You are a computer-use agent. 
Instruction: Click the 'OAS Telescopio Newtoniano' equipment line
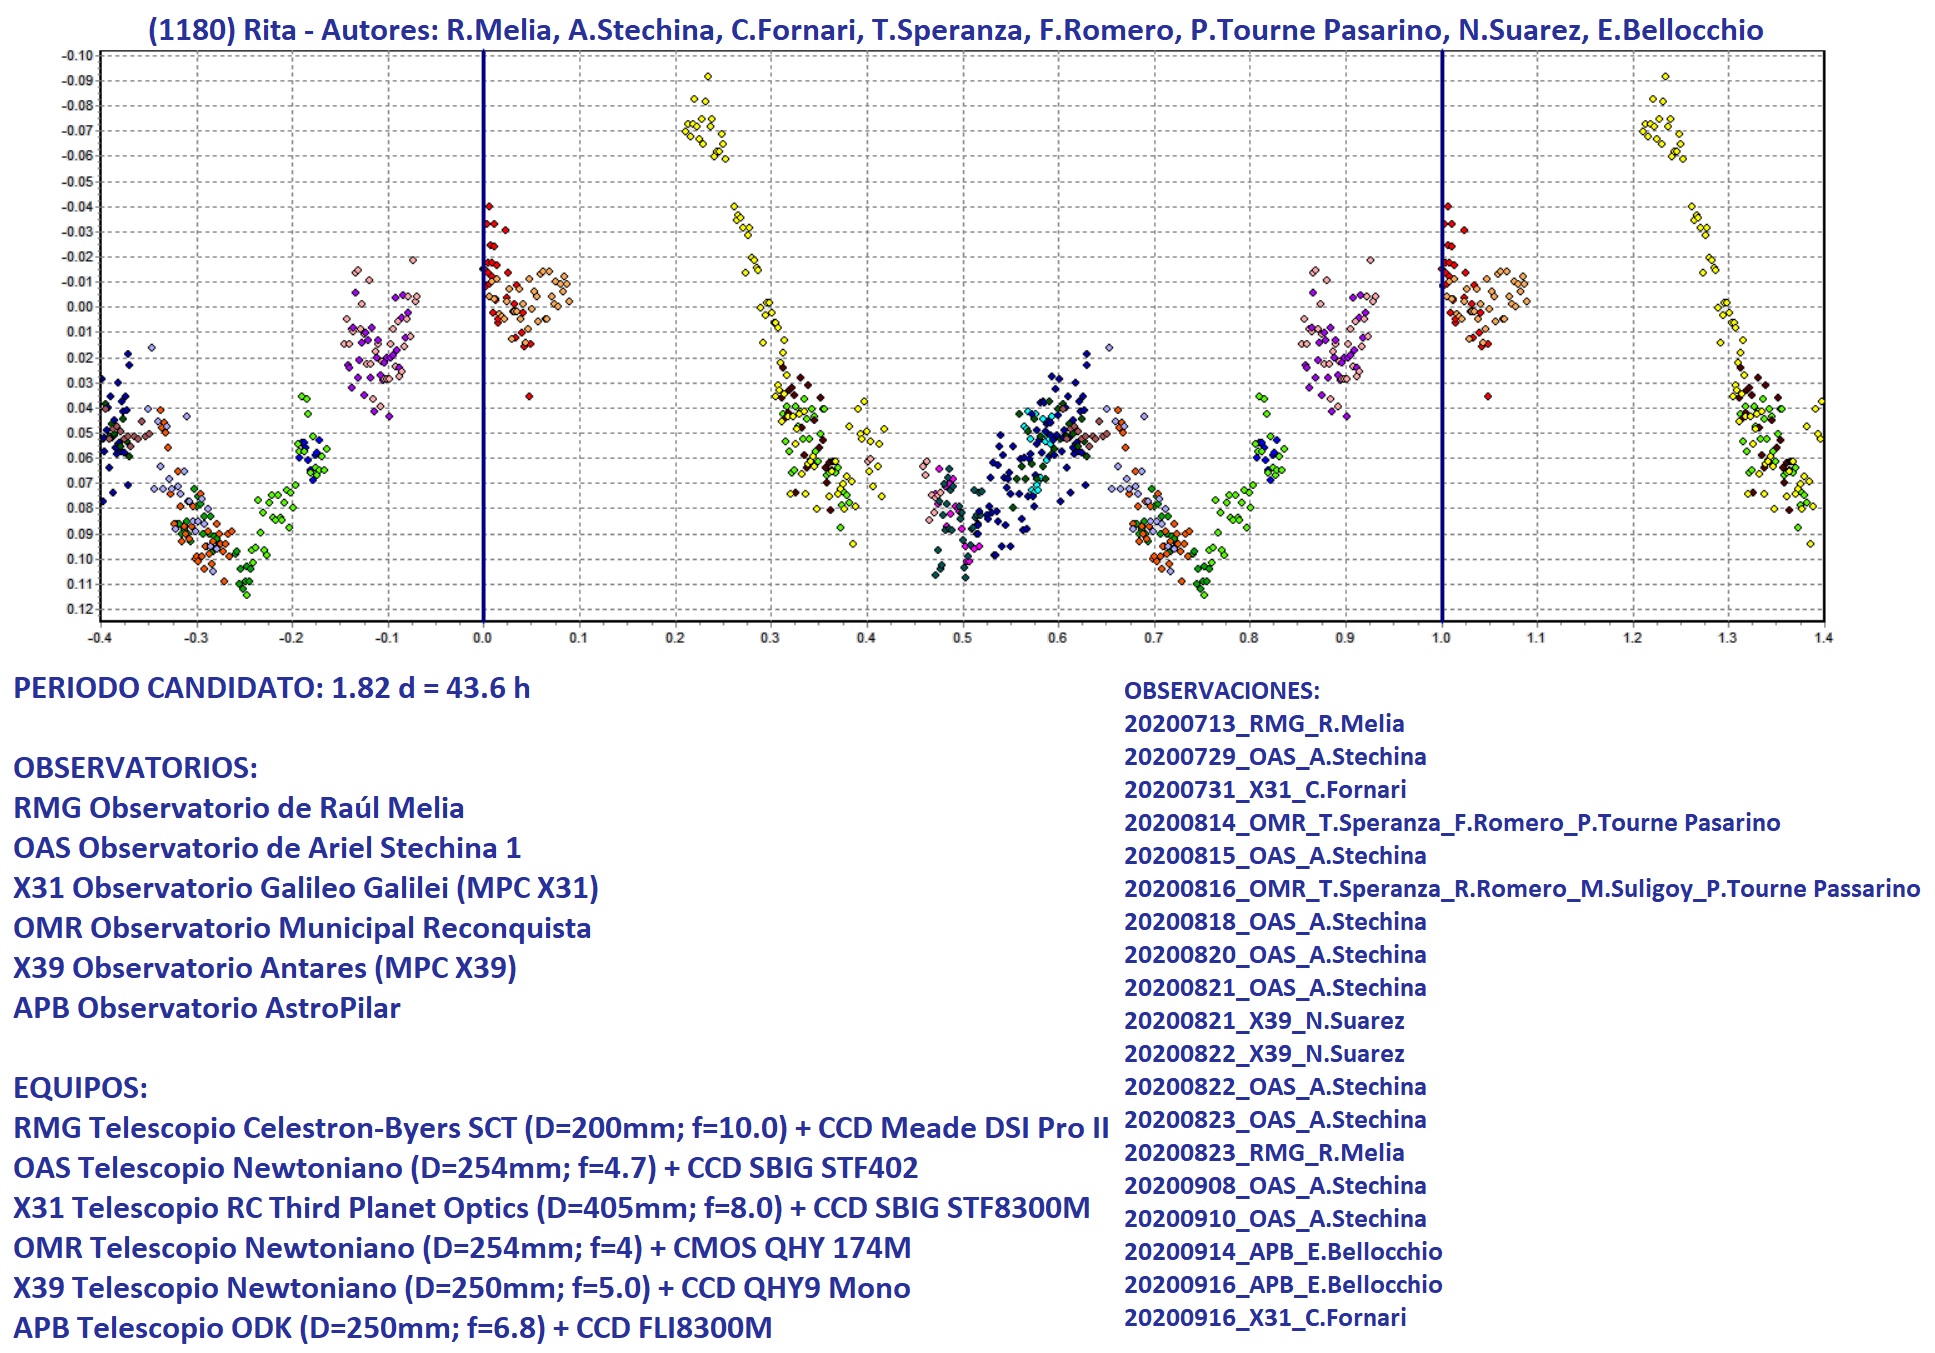(465, 1168)
